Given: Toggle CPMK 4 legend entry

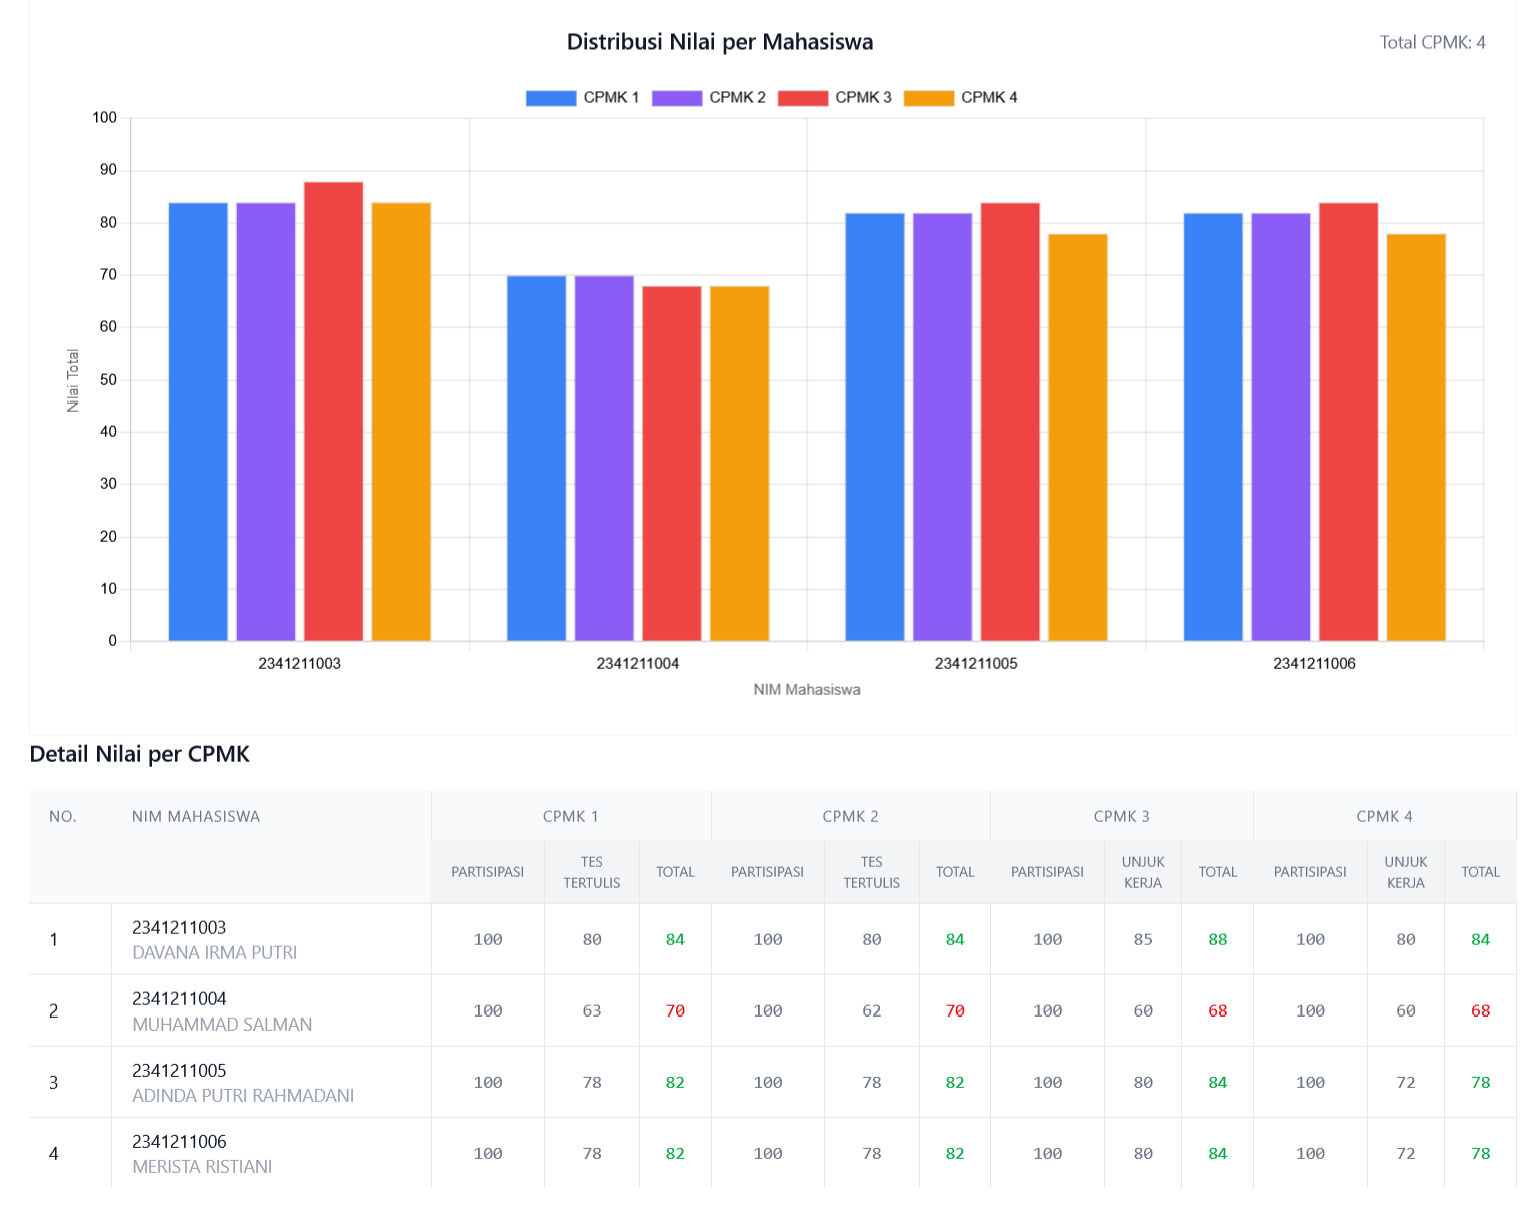Looking at the screenshot, I should (x=961, y=97).
